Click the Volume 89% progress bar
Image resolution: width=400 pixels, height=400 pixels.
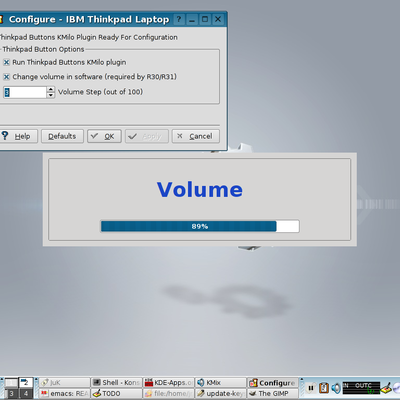pyautogui.click(x=200, y=226)
